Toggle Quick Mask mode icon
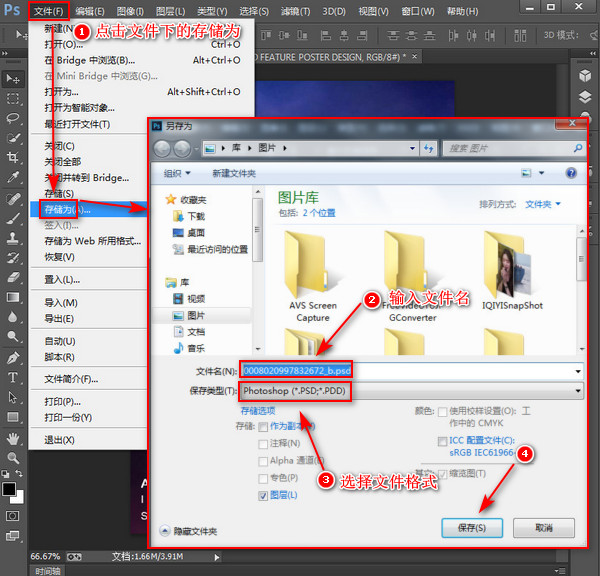The height and width of the screenshot is (576, 600). 12,516
